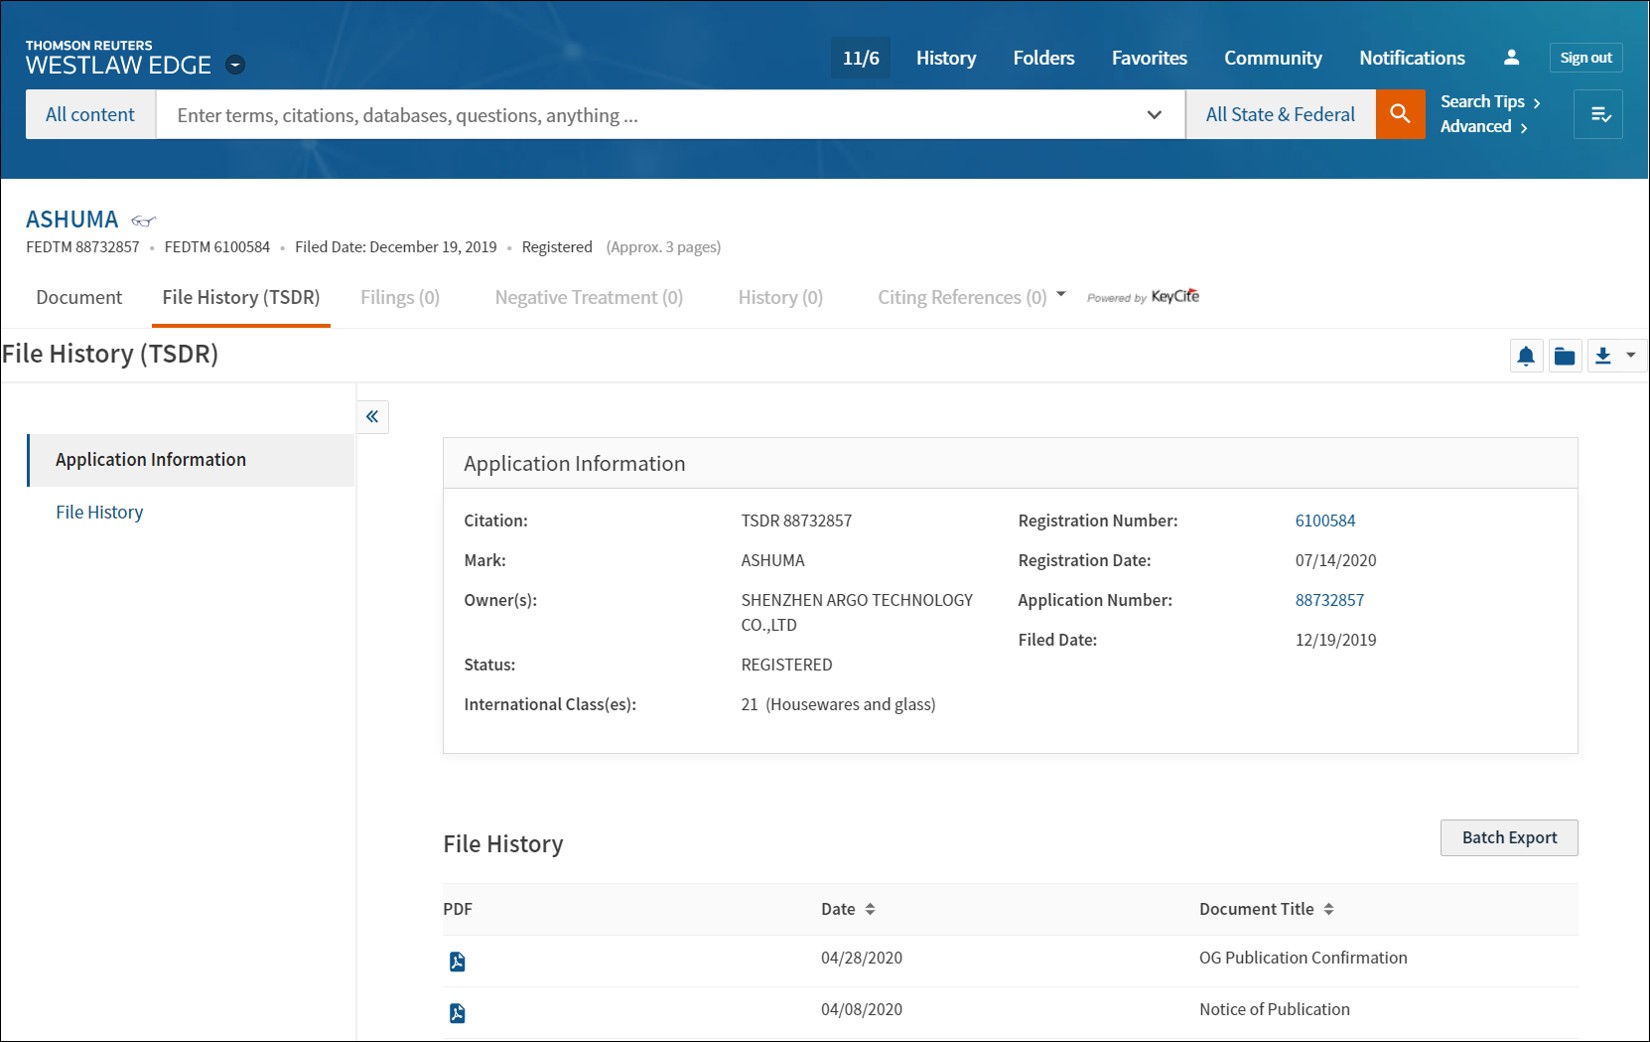Open the Citing References (0) tab
Image resolution: width=1650 pixels, height=1042 pixels.
coord(962,297)
